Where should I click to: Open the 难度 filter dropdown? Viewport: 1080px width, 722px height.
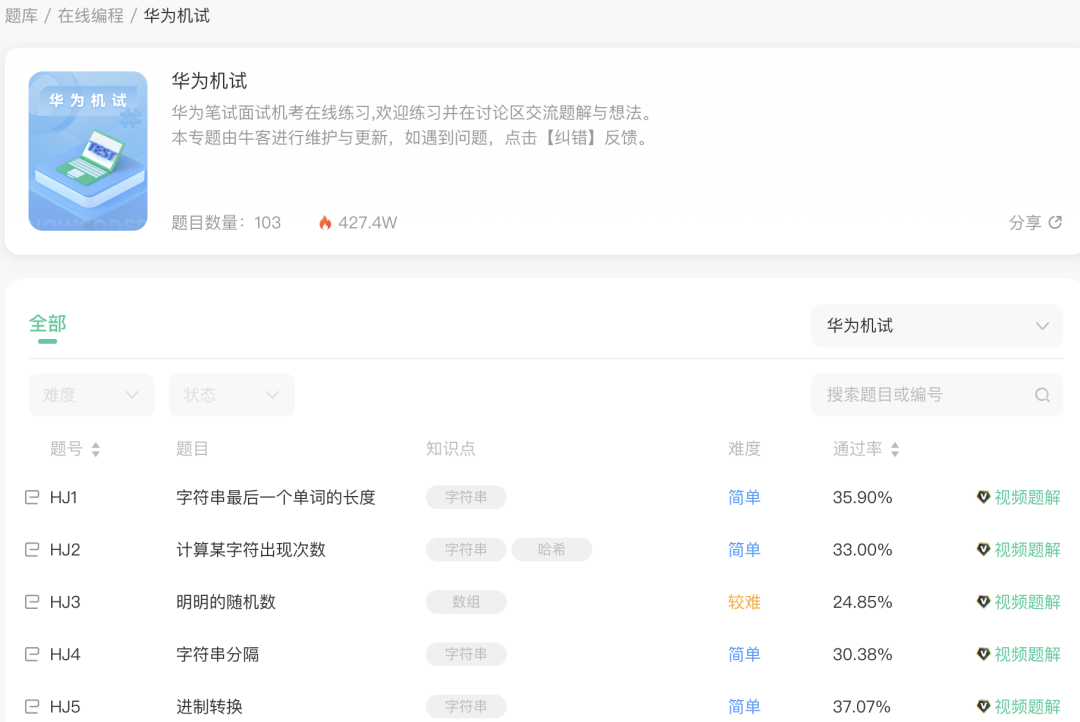91,395
